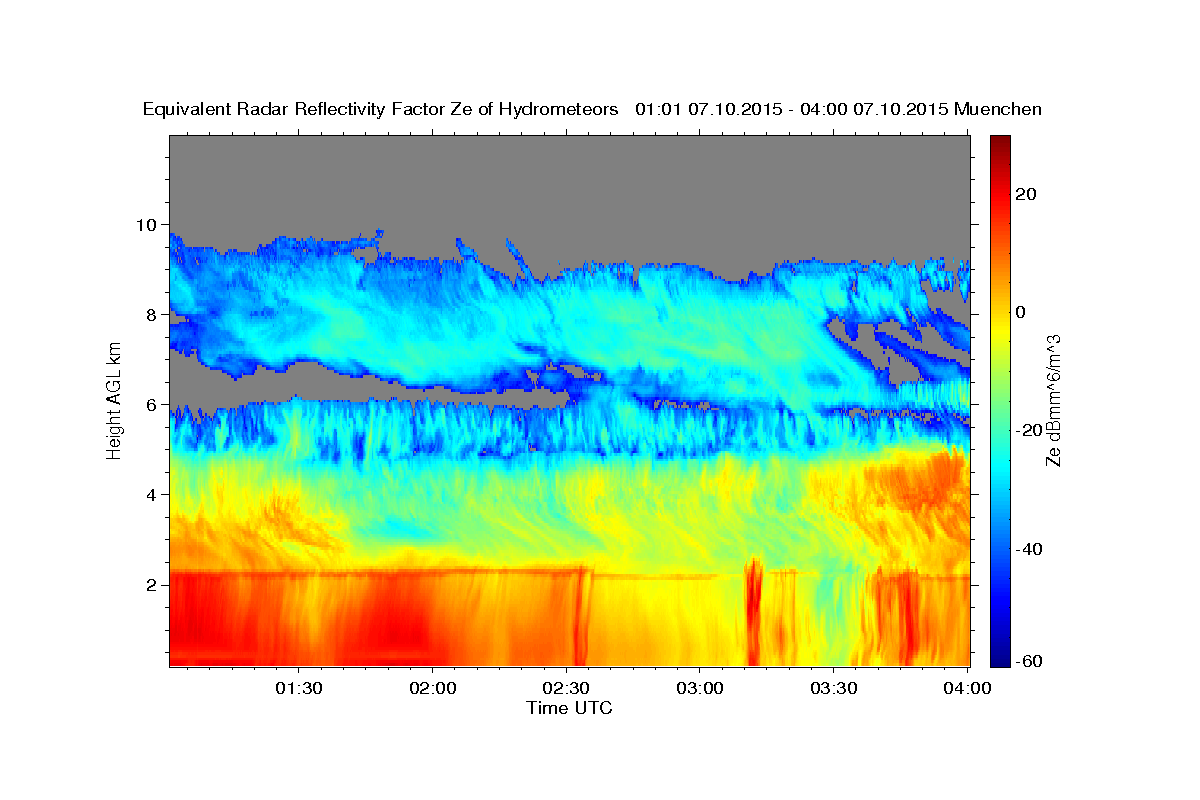Click the colorbar value label '20'

(1026, 194)
